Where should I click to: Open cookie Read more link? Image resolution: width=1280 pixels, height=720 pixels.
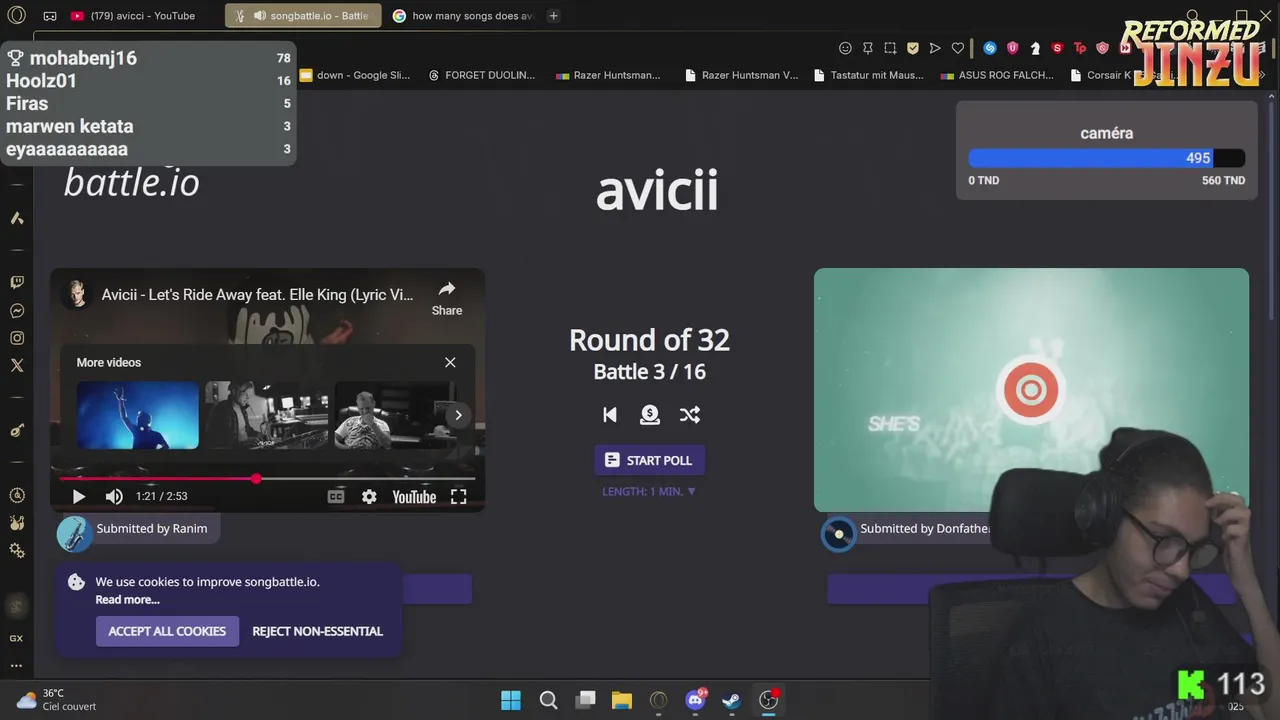[x=127, y=599]
